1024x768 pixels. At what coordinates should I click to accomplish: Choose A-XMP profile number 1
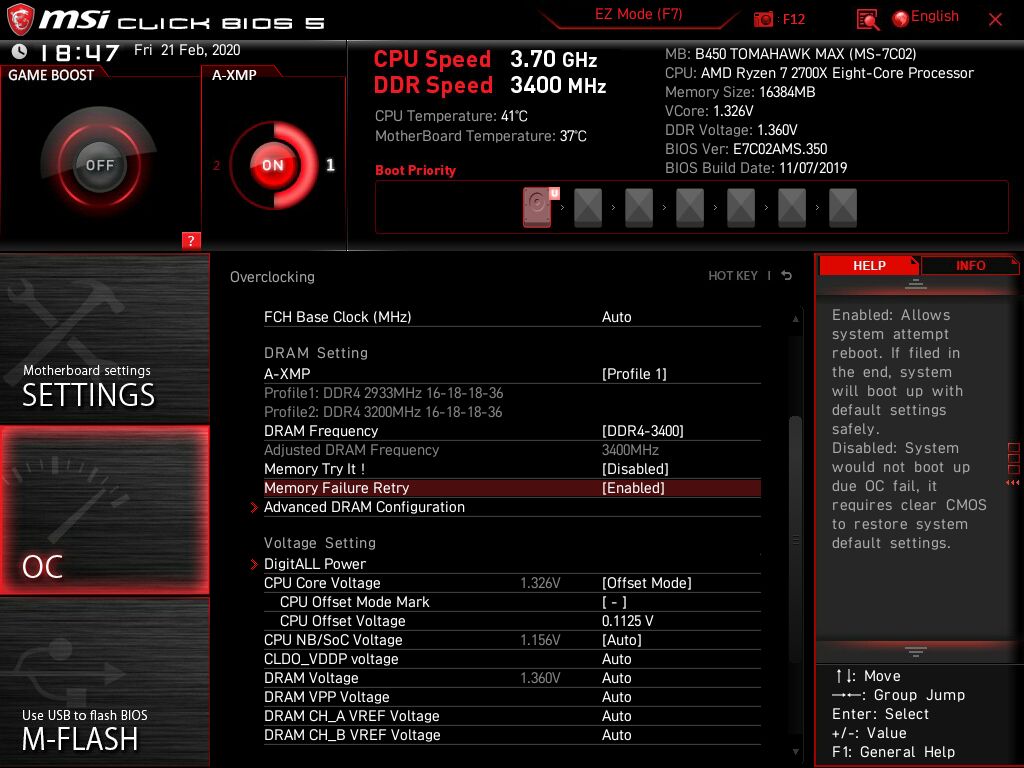click(x=330, y=165)
